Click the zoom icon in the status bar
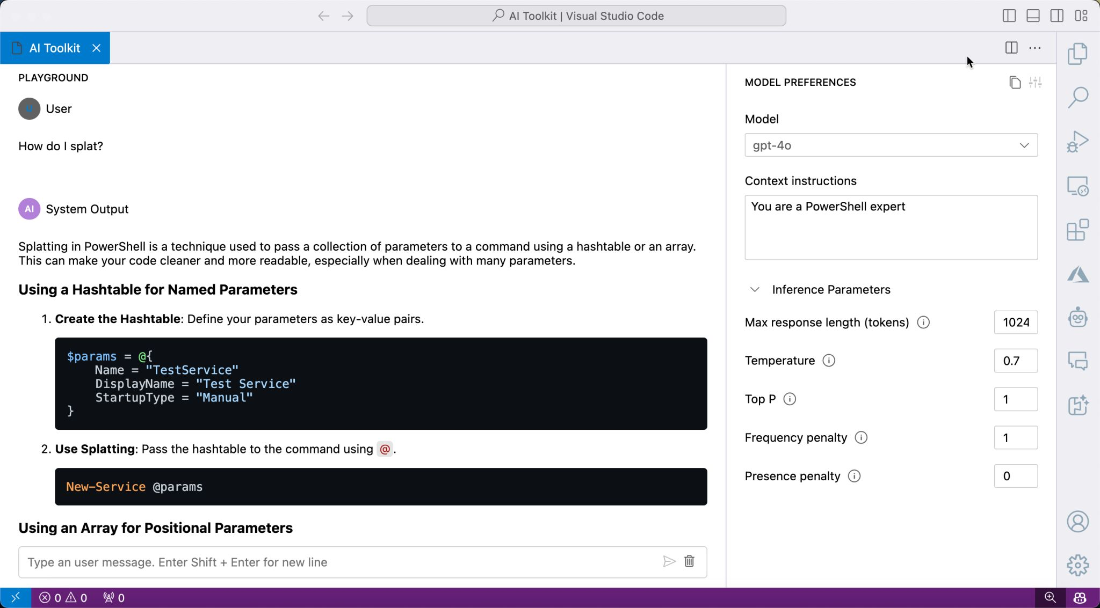 (x=1050, y=597)
